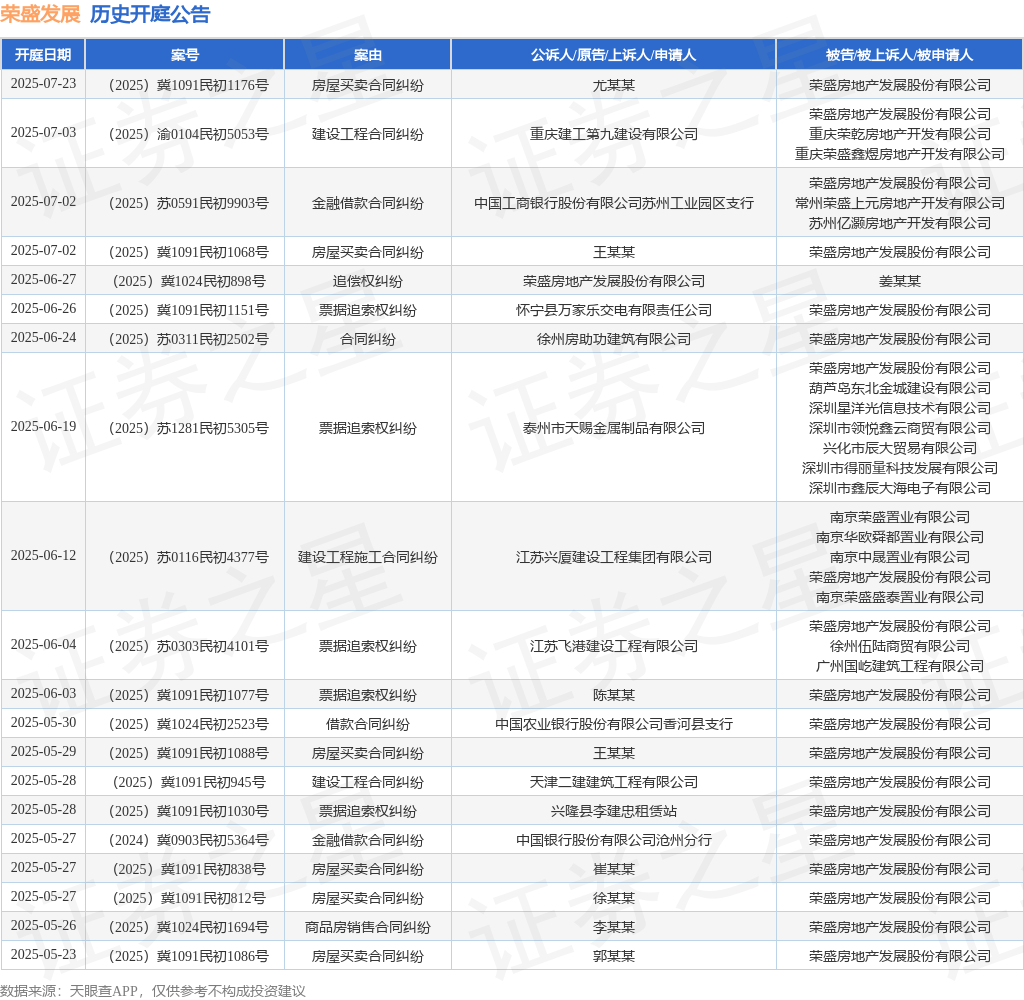Click defendant '兴化市辰大贸易有限公司'
Viewport: 1024px width, 1000px height.
pyautogui.click(x=899, y=448)
